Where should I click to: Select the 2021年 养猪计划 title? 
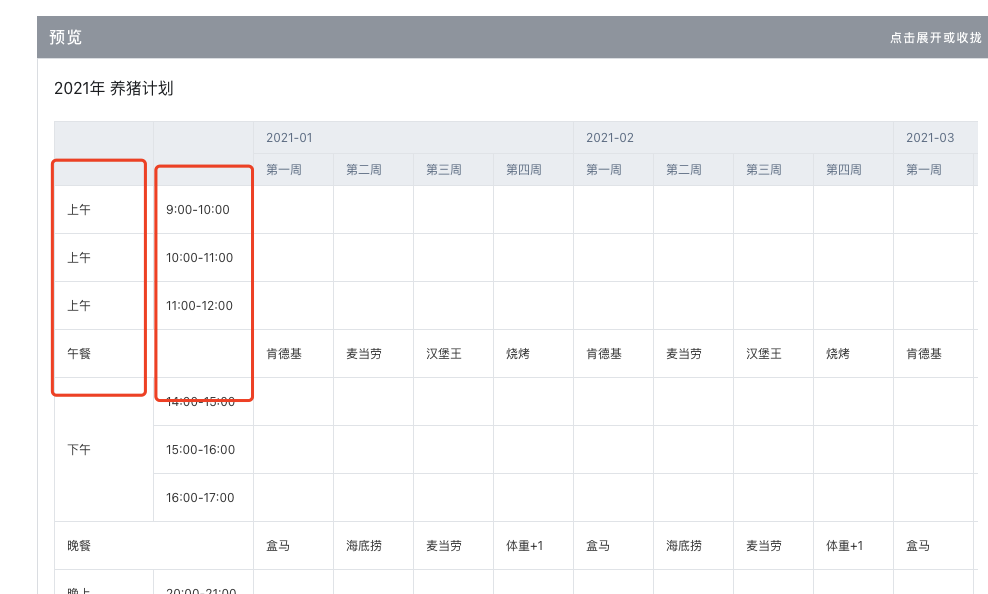click(x=113, y=88)
